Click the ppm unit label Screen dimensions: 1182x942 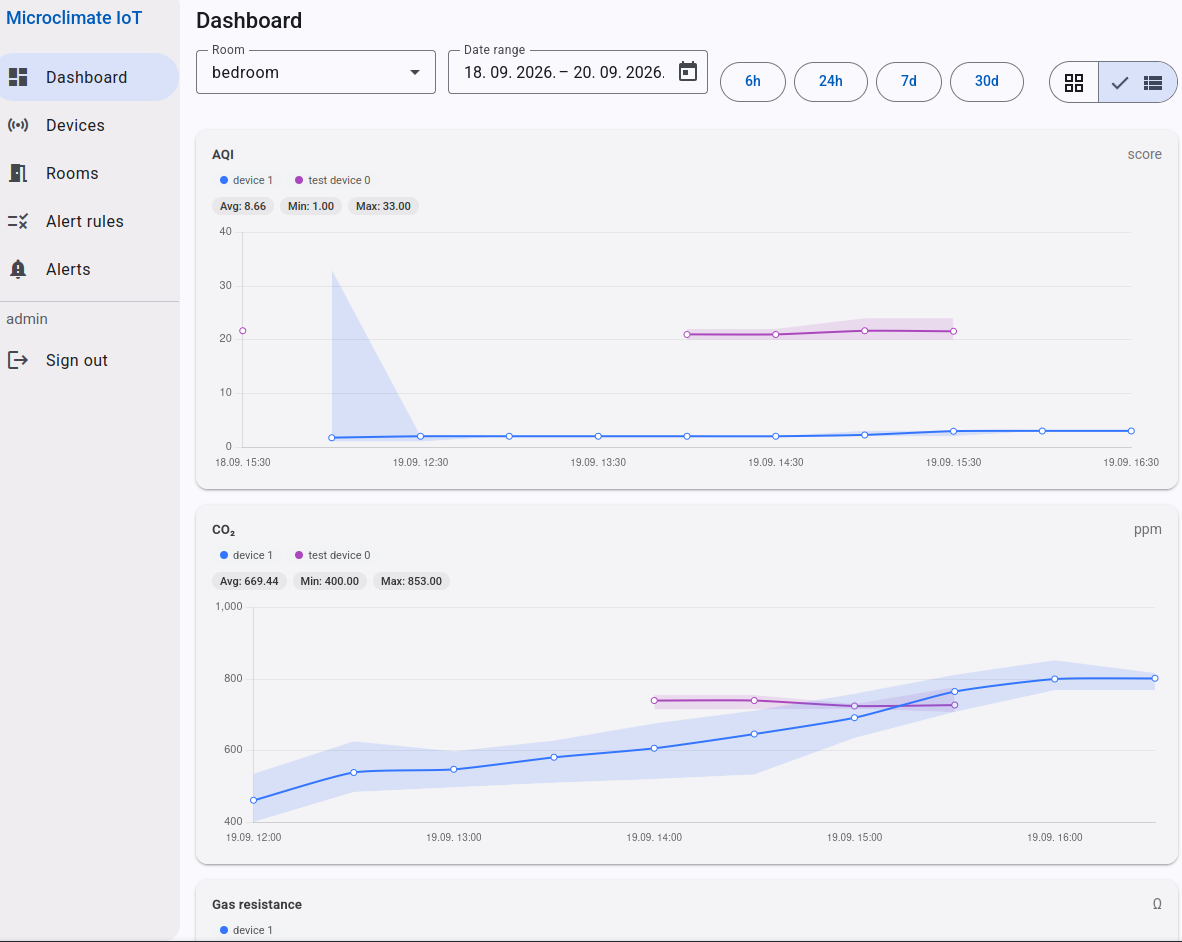click(x=1147, y=529)
